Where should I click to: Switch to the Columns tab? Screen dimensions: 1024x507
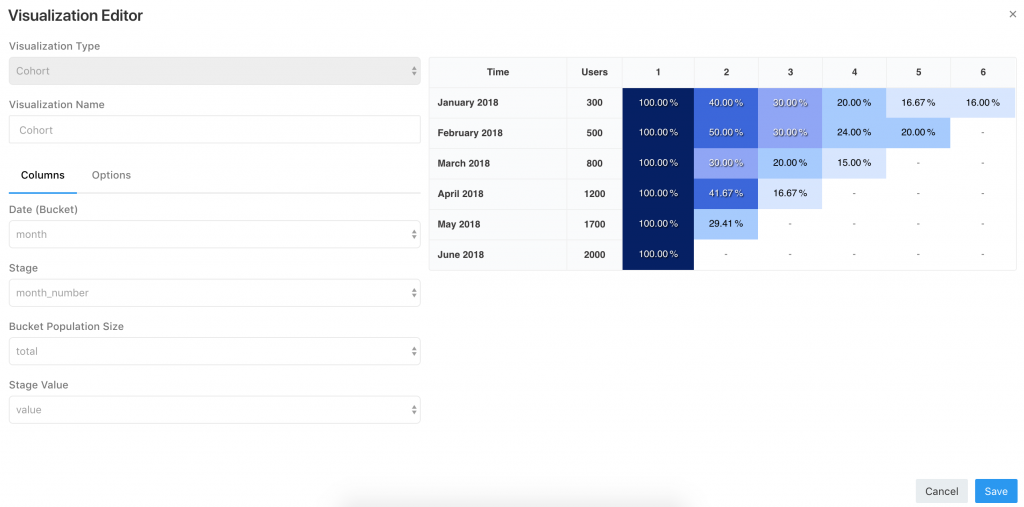[43, 175]
